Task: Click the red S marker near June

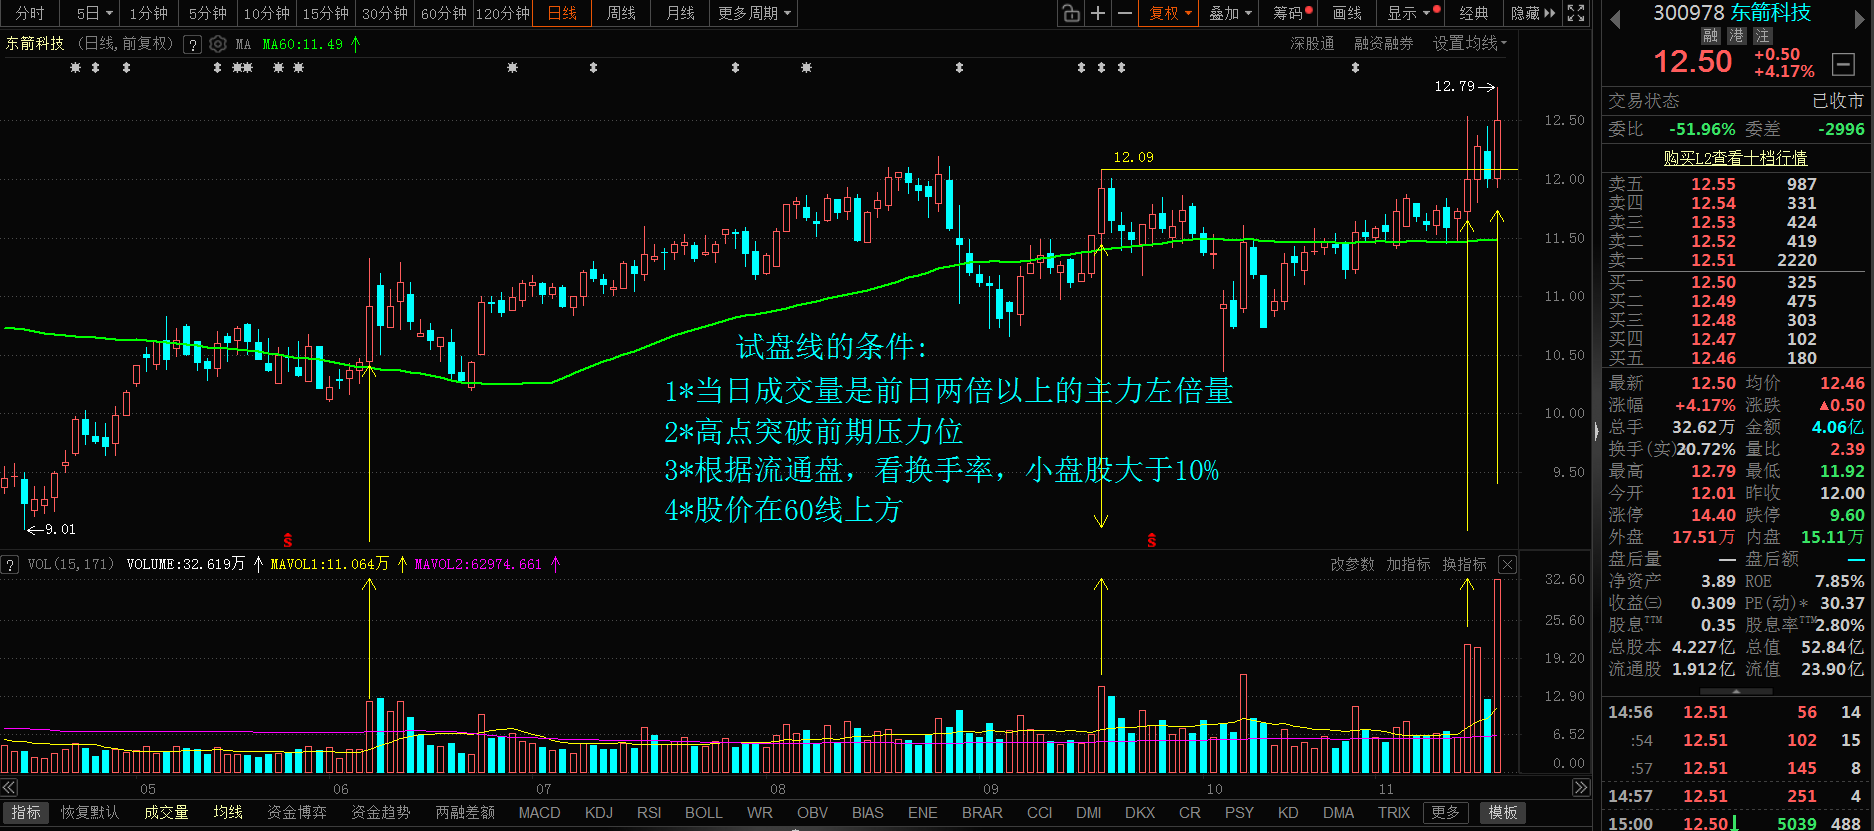Action: click(x=288, y=541)
